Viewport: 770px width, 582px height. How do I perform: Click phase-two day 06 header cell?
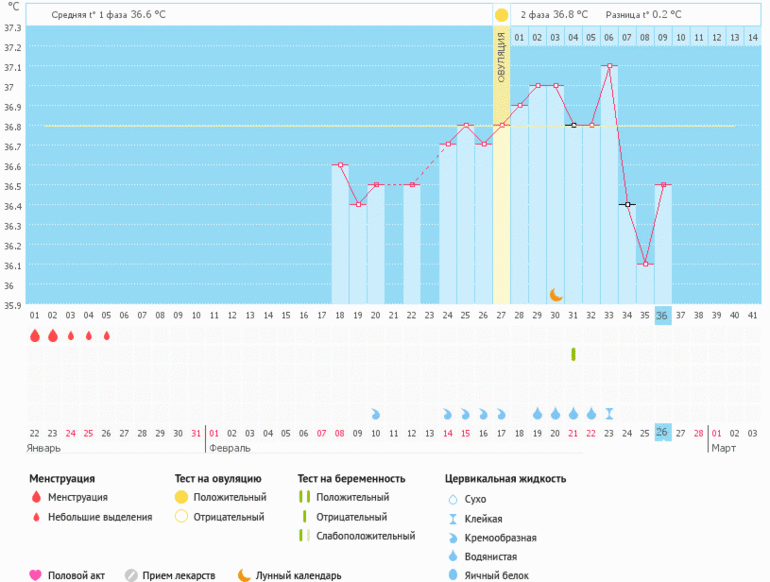click(609, 38)
